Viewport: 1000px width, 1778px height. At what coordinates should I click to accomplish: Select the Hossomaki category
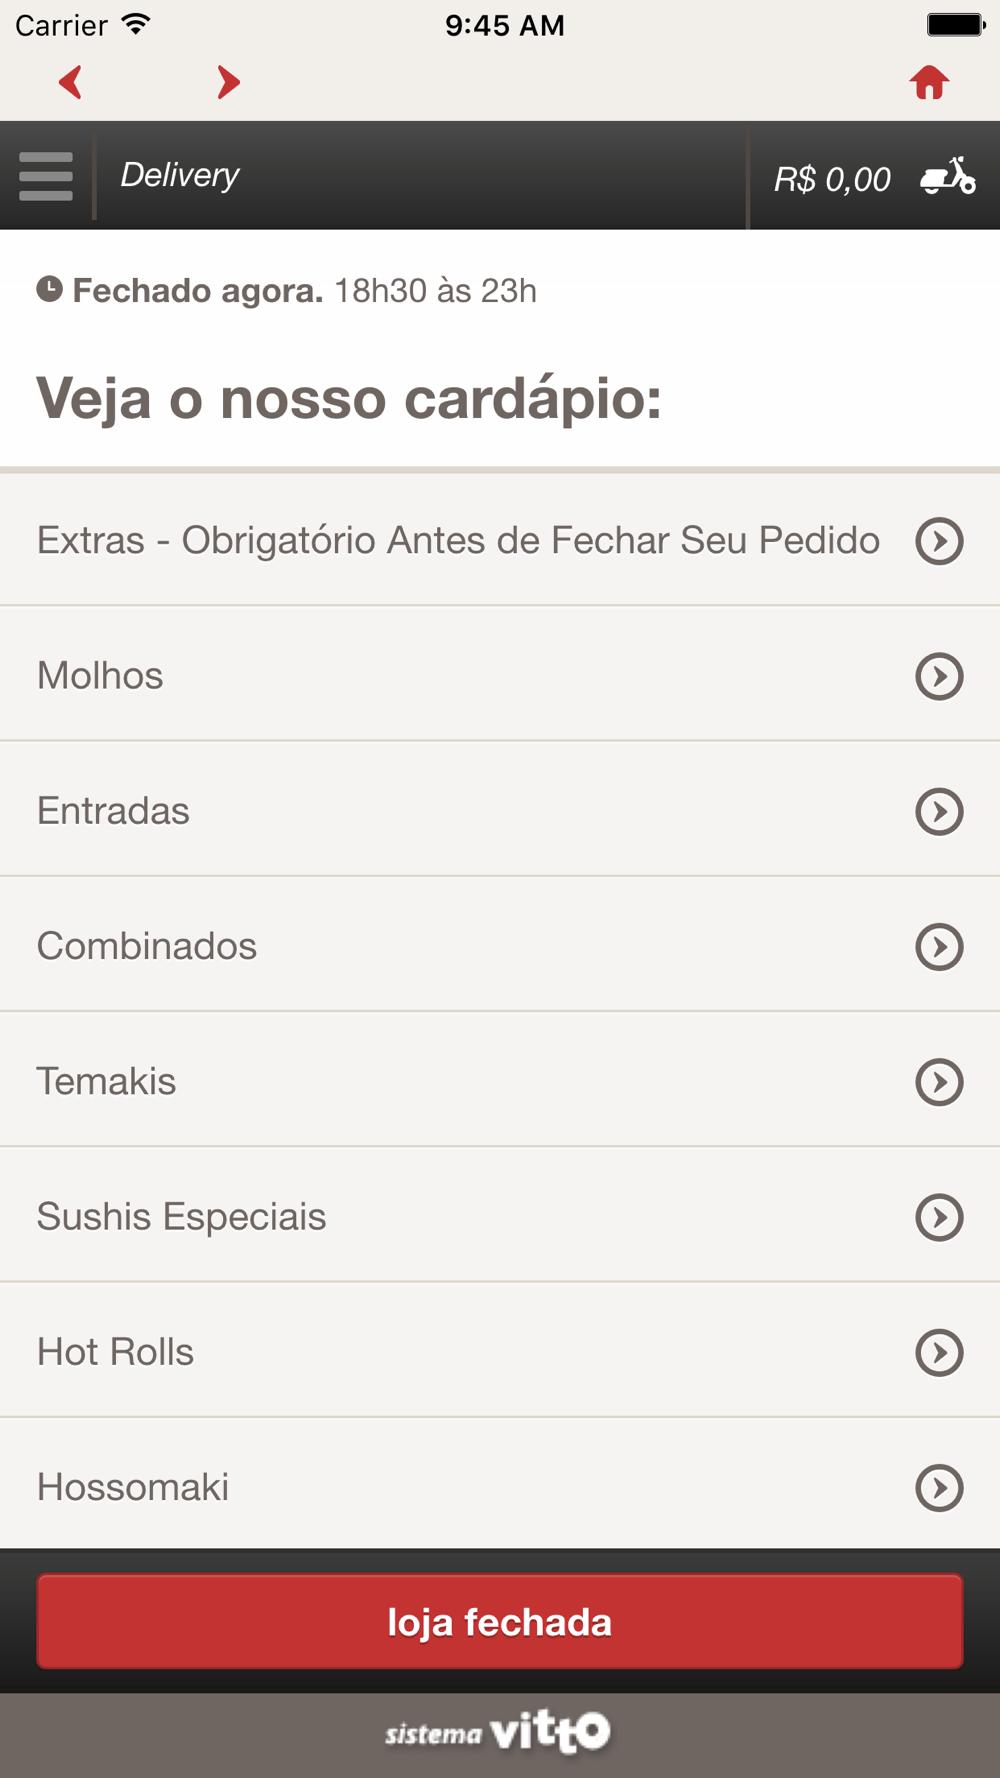coord(133,1487)
